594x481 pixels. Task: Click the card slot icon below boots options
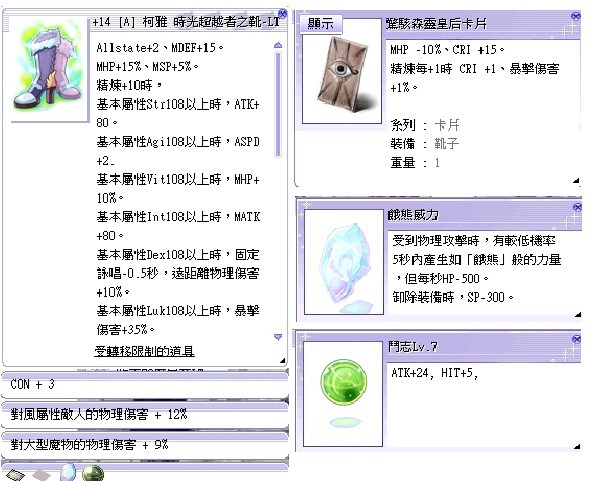15,475
